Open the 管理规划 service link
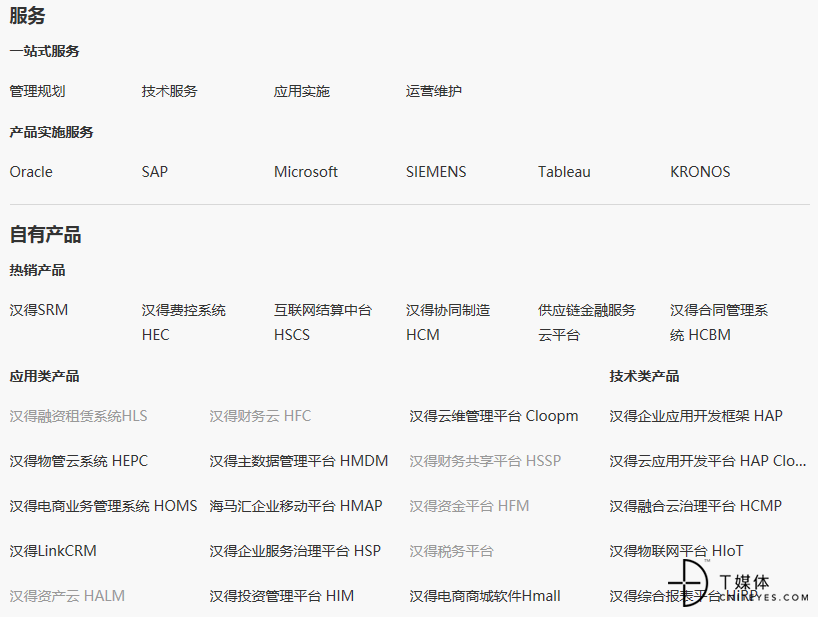The width and height of the screenshot is (818, 617). [x=38, y=91]
